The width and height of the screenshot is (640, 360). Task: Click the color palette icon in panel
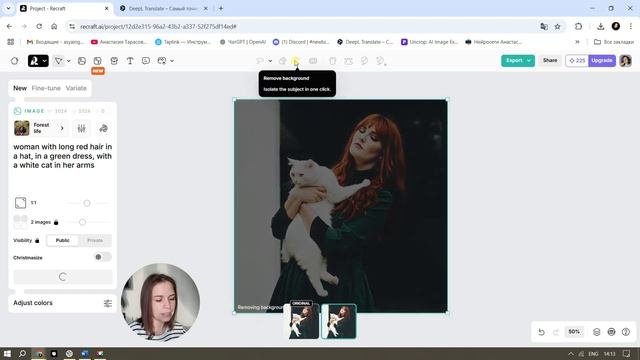tap(104, 129)
